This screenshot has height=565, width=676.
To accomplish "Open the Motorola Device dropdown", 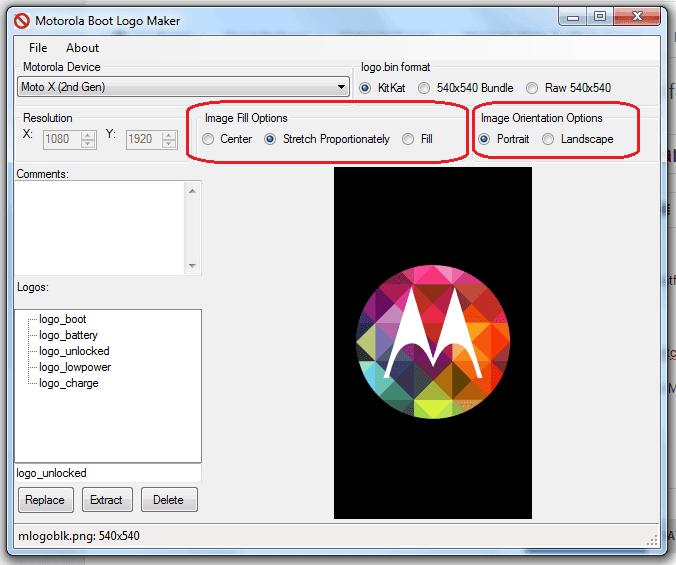I will tap(183, 87).
